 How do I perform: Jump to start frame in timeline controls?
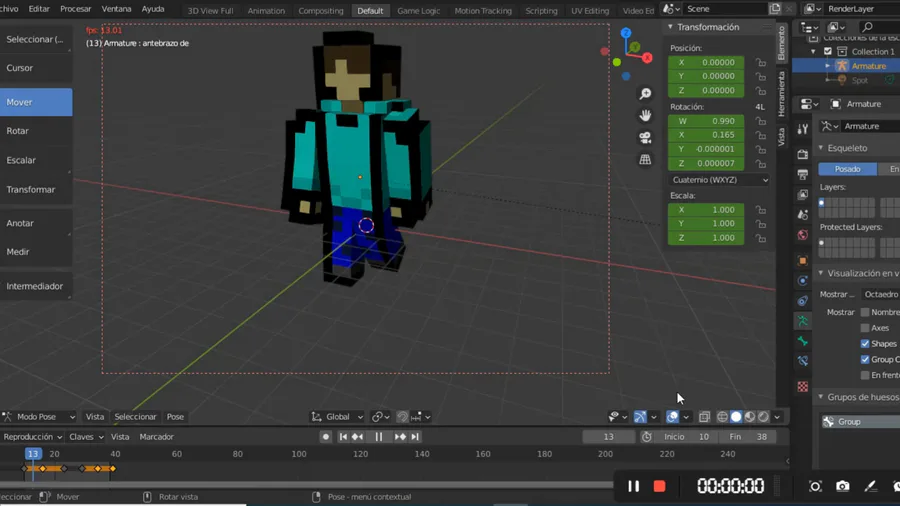[x=343, y=437]
